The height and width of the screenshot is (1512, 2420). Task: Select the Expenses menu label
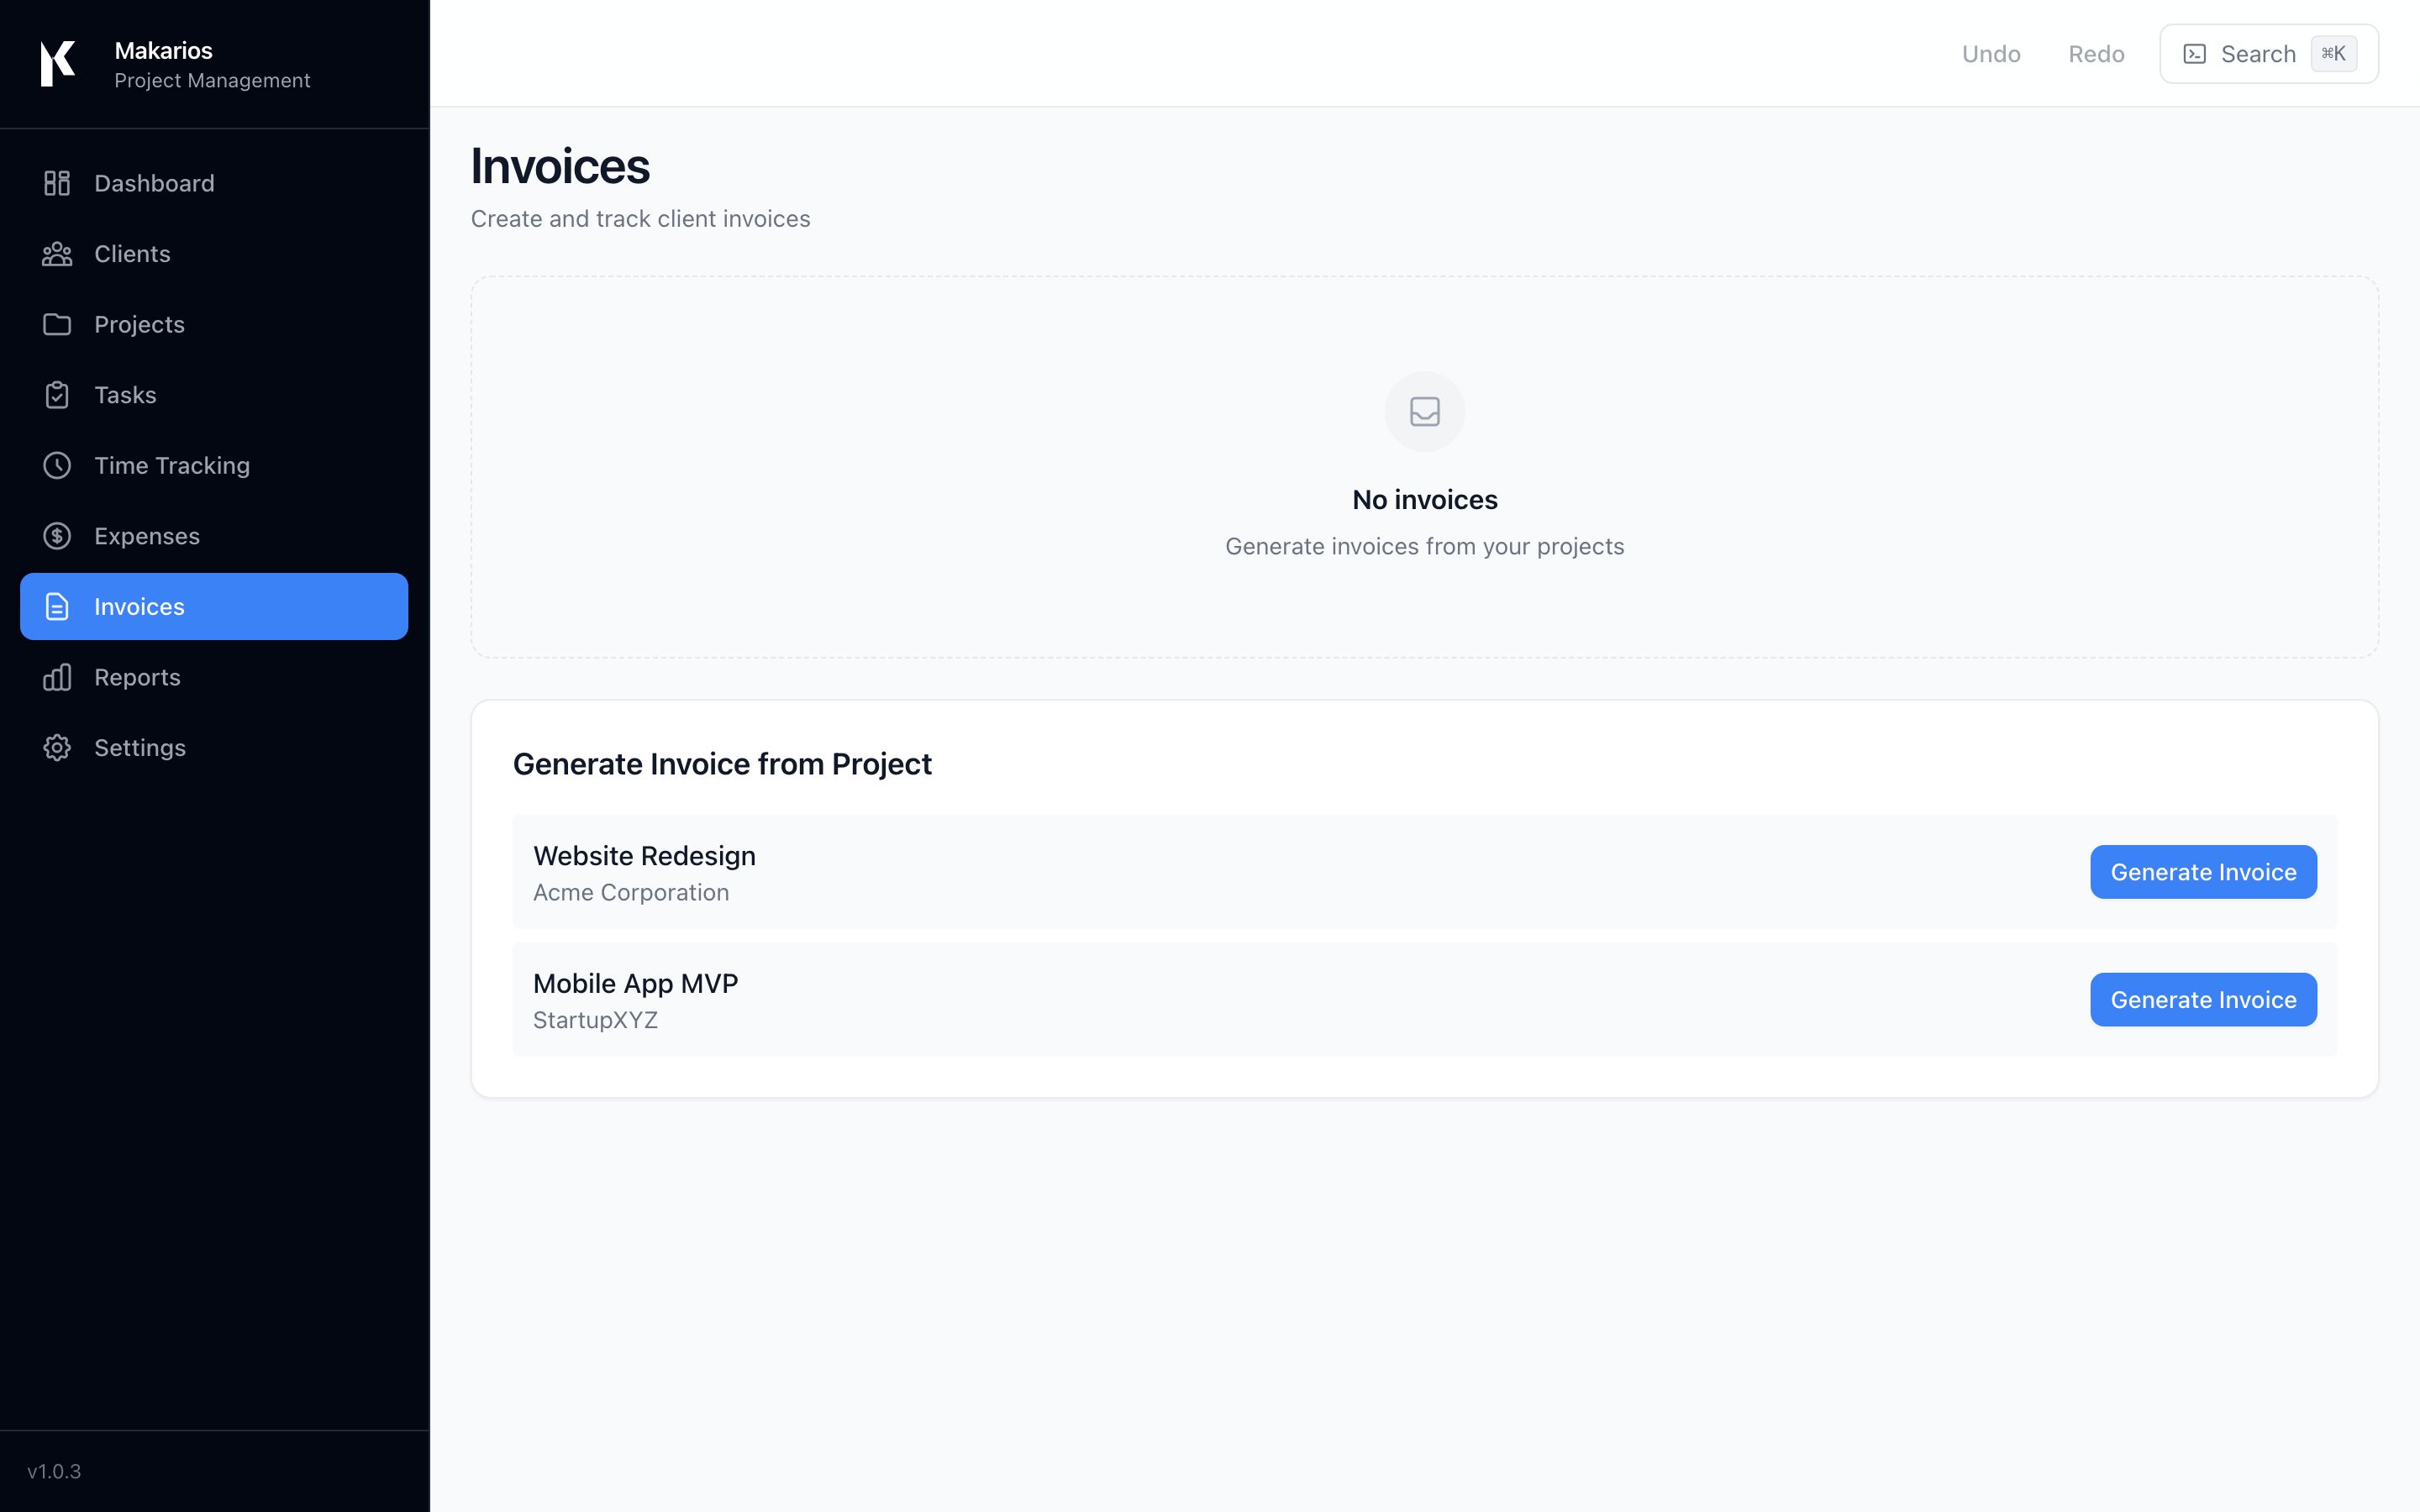147,536
